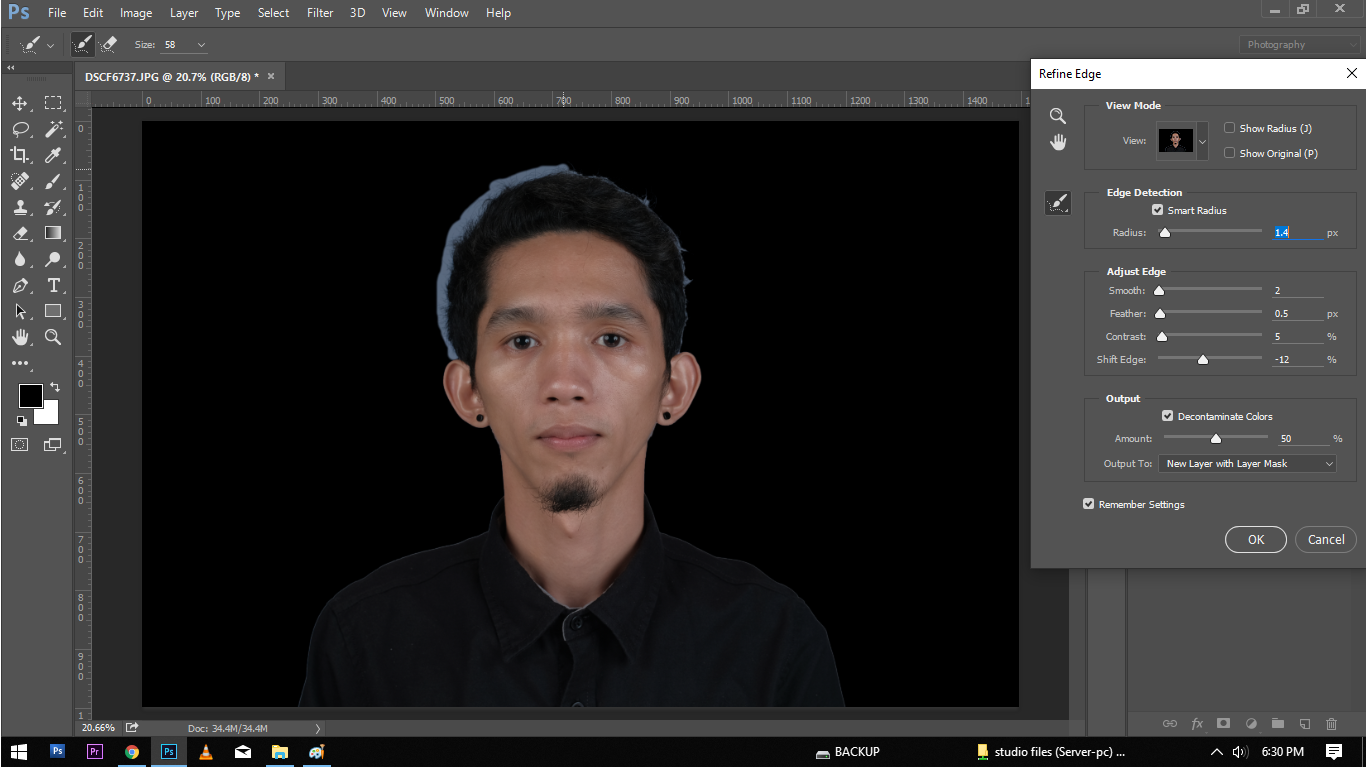1366x768 pixels.
Task: Select the Crop tool in toolbar
Action: tap(20, 154)
